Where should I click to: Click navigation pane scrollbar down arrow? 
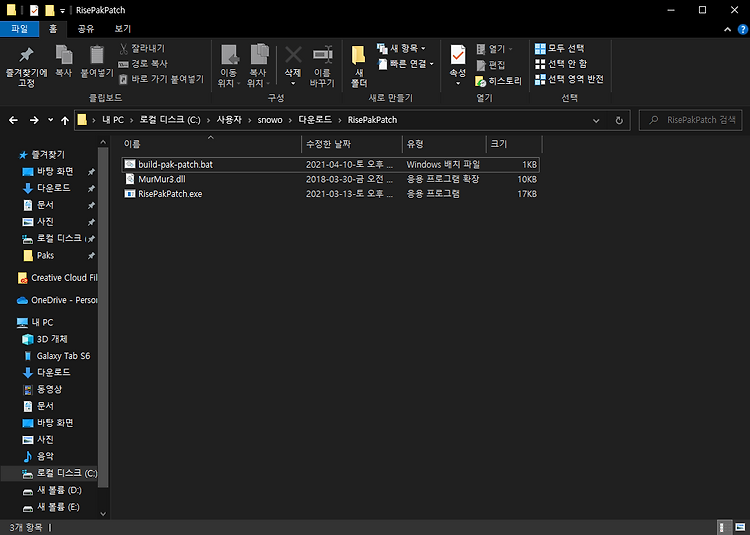coord(103,514)
